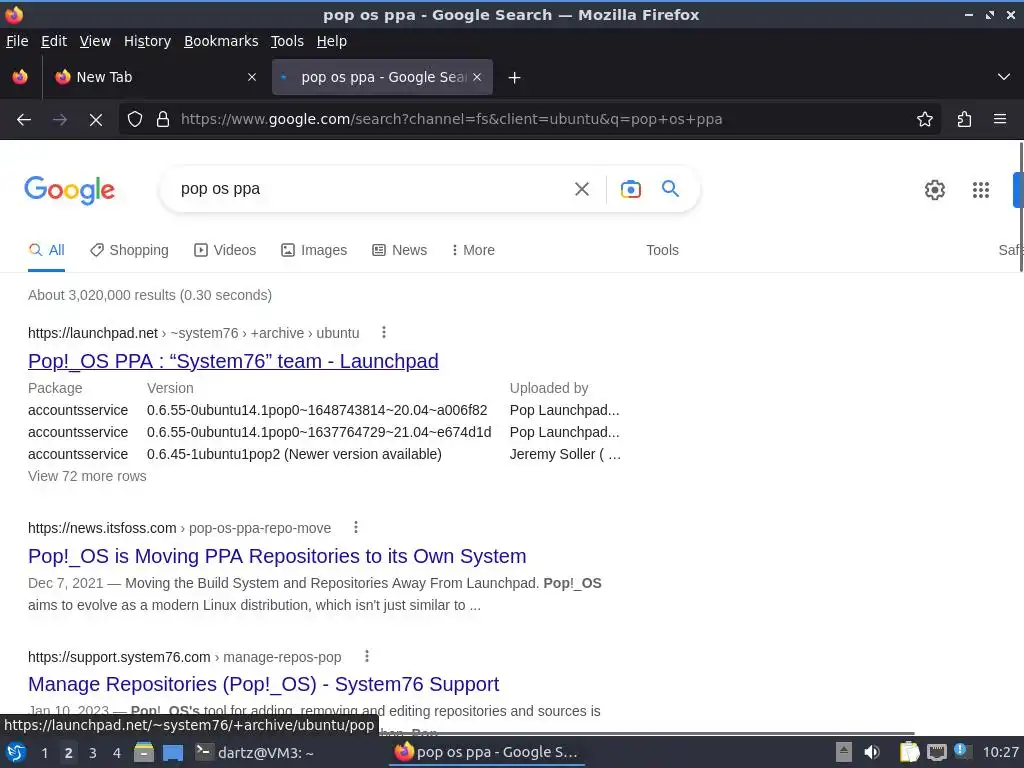Viewport: 1024px width, 768px height.
Task: Clear the search box with X
Action: tap(582, 189)
